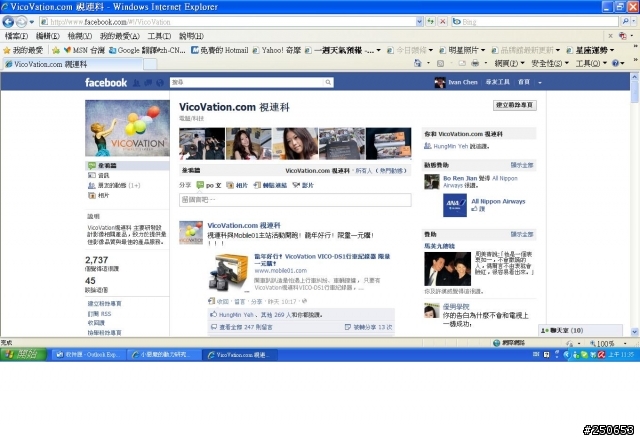The image size is (640, 438).
Task: Click Facebook friend requests icon
Action: tap(136, 83)
